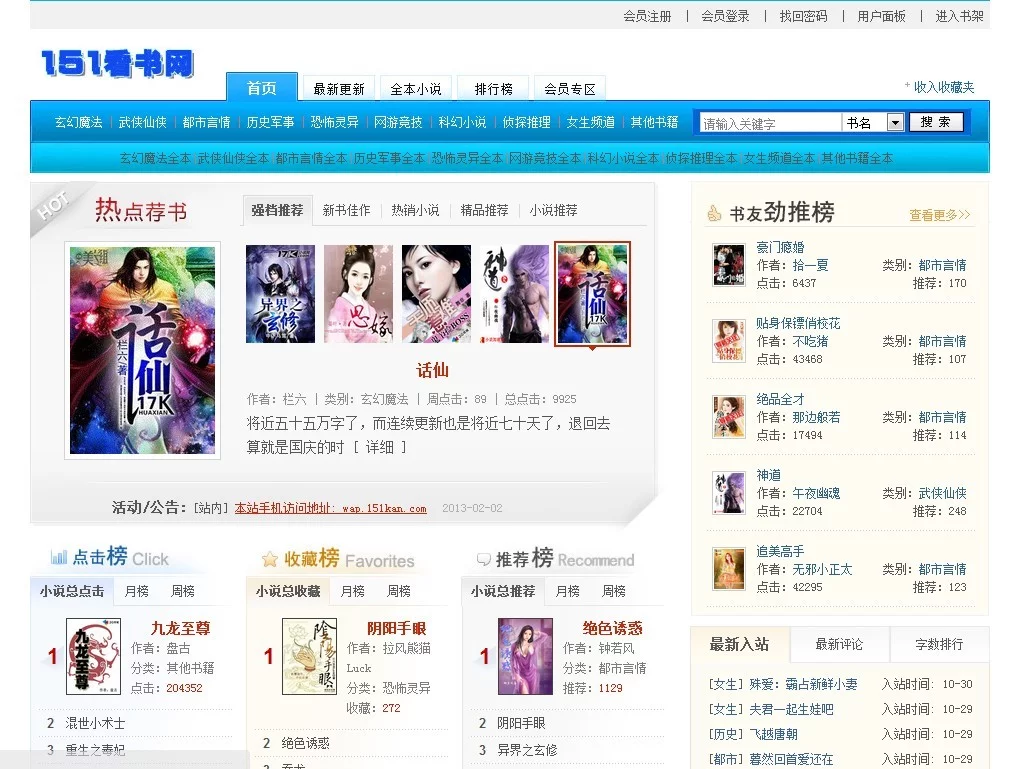Browse the 网游竞技 category
Image resolution: width=1010 pixels, height=769 pixels.
point(398,122)
